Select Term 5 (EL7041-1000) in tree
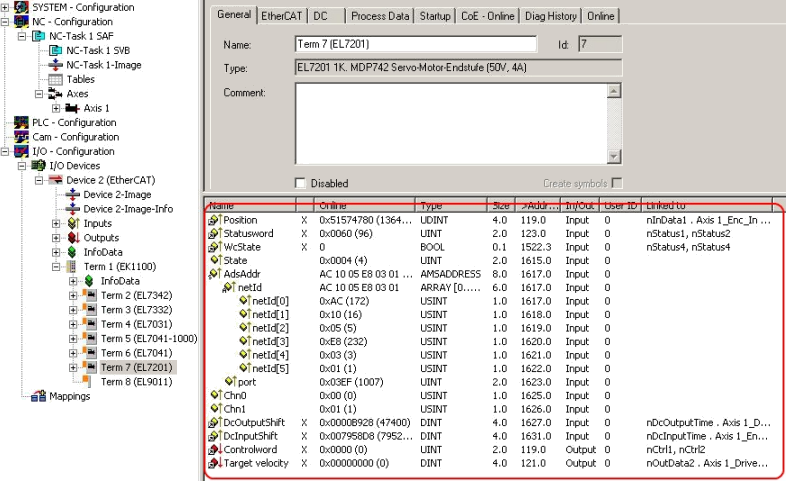 149,339
